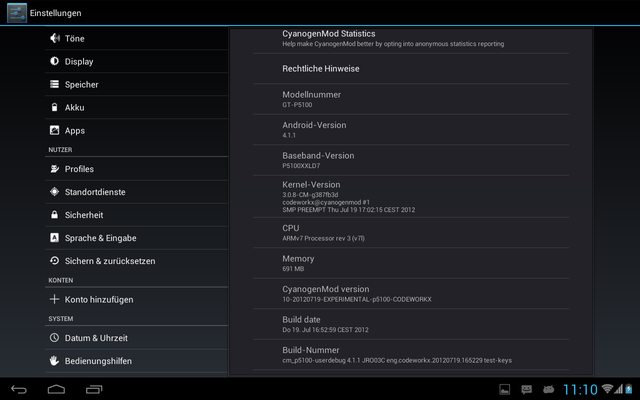Open Bedienungshilfen accessibility settings
The width and height of the screenshot is (640, 400).
point(98,361)
